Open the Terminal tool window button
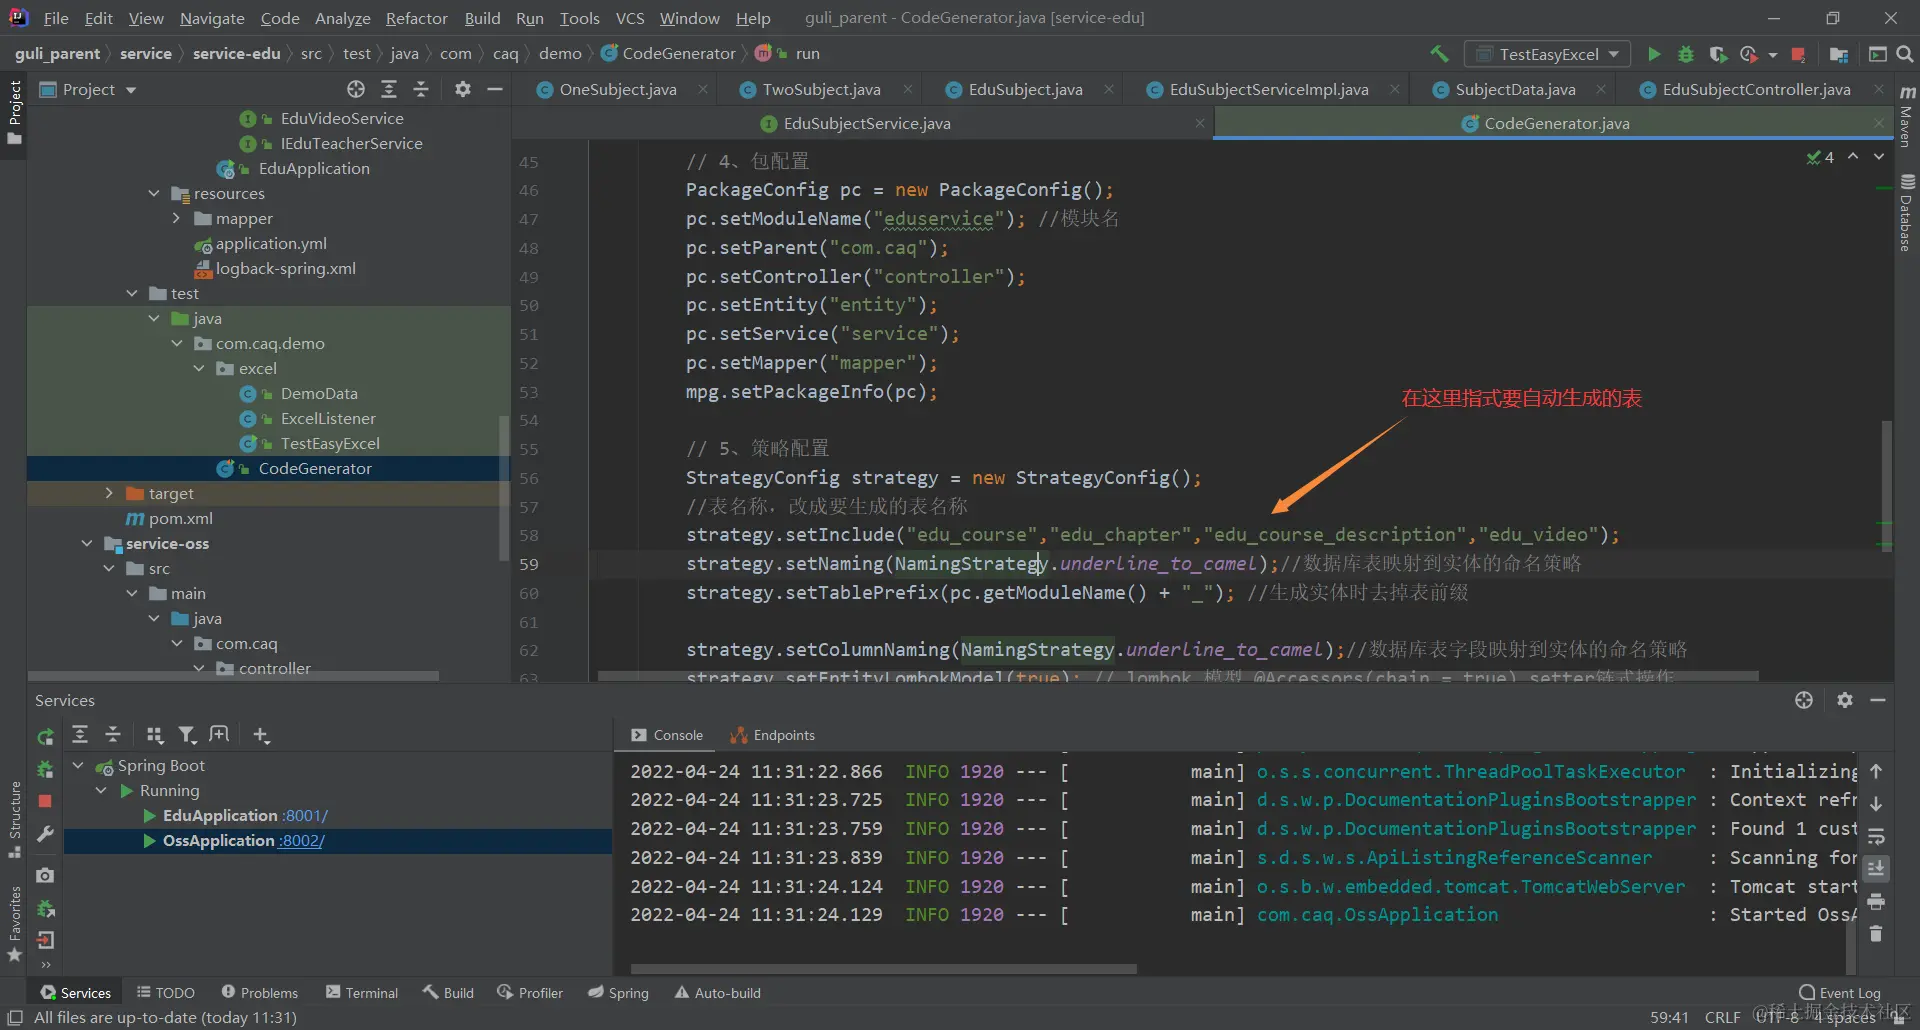 point(361,993)
